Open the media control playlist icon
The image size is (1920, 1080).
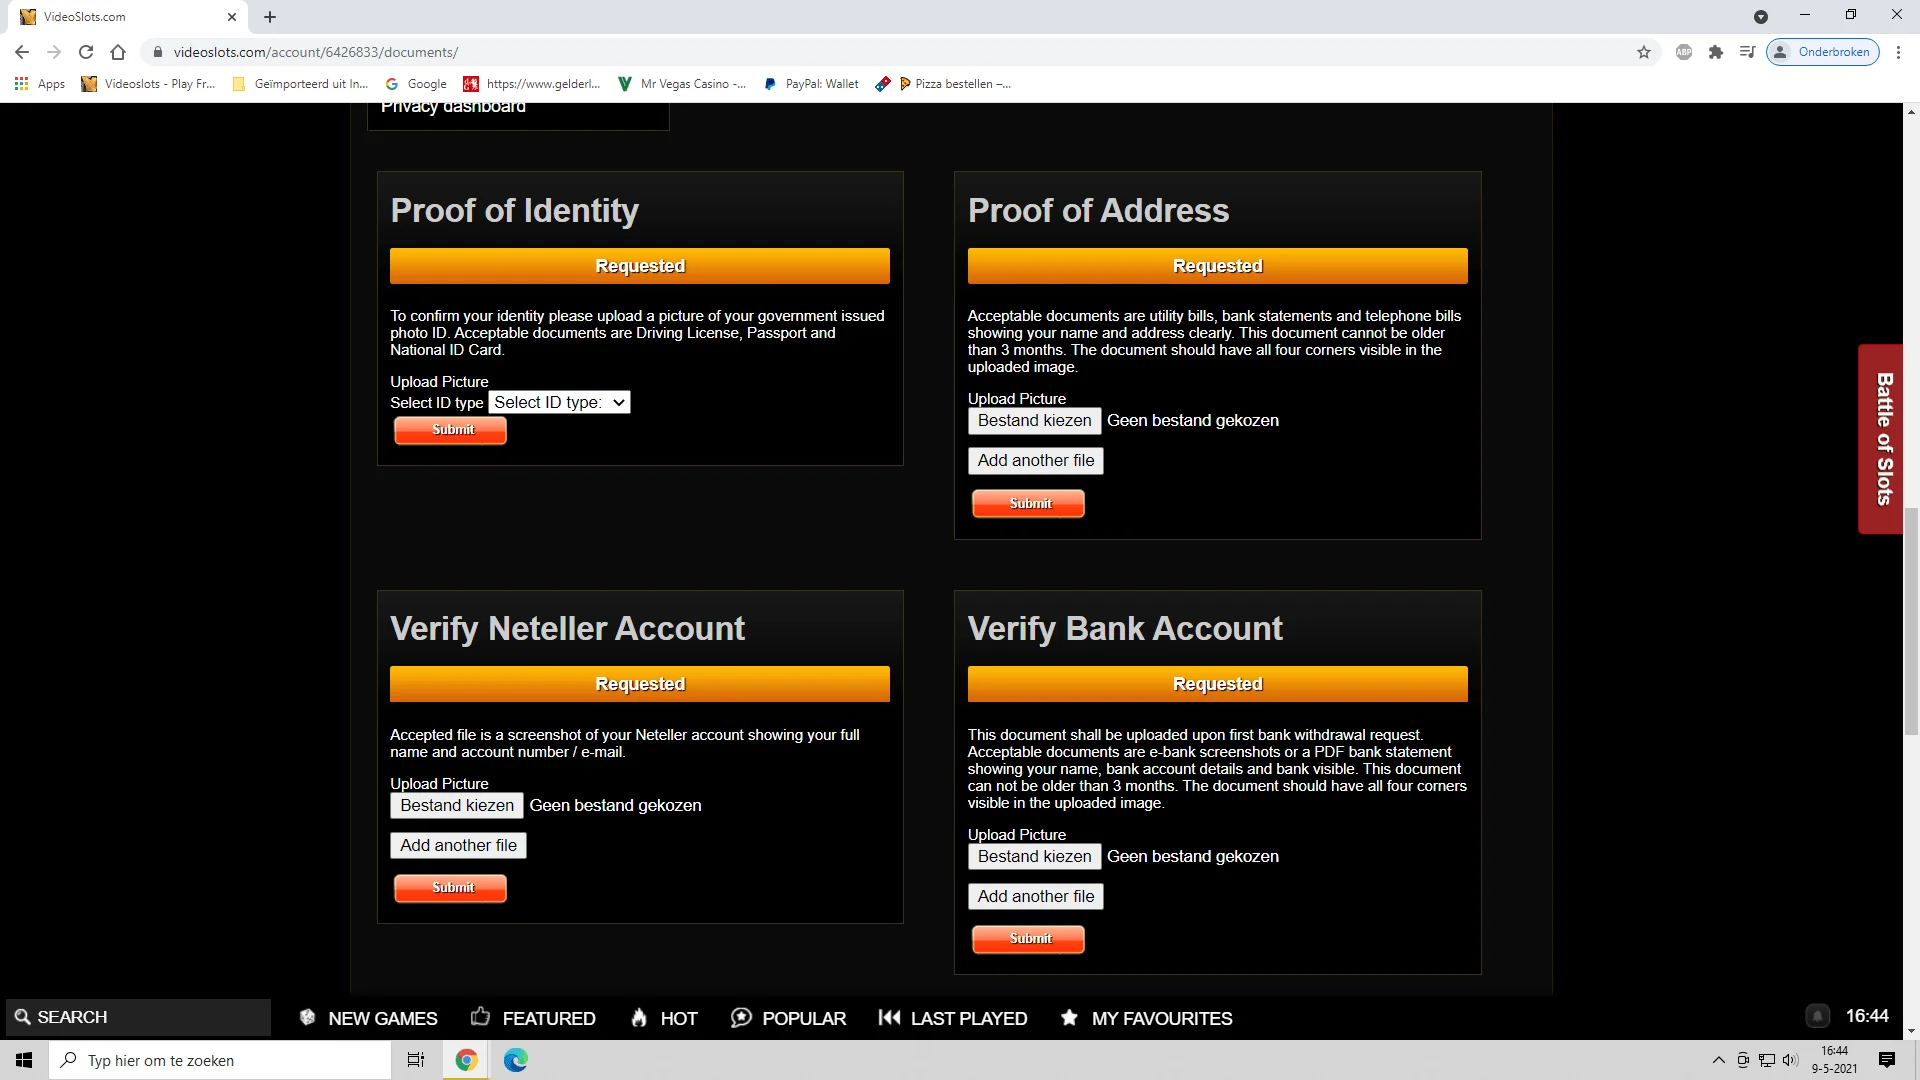(x=1748, y=52)
